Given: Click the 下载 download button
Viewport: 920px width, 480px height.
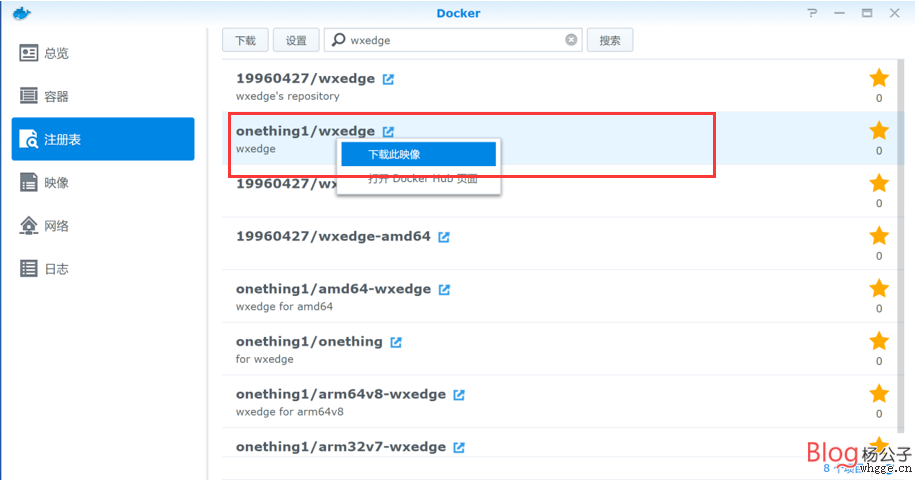Looking at the screenshot, I should pos(245,40).
